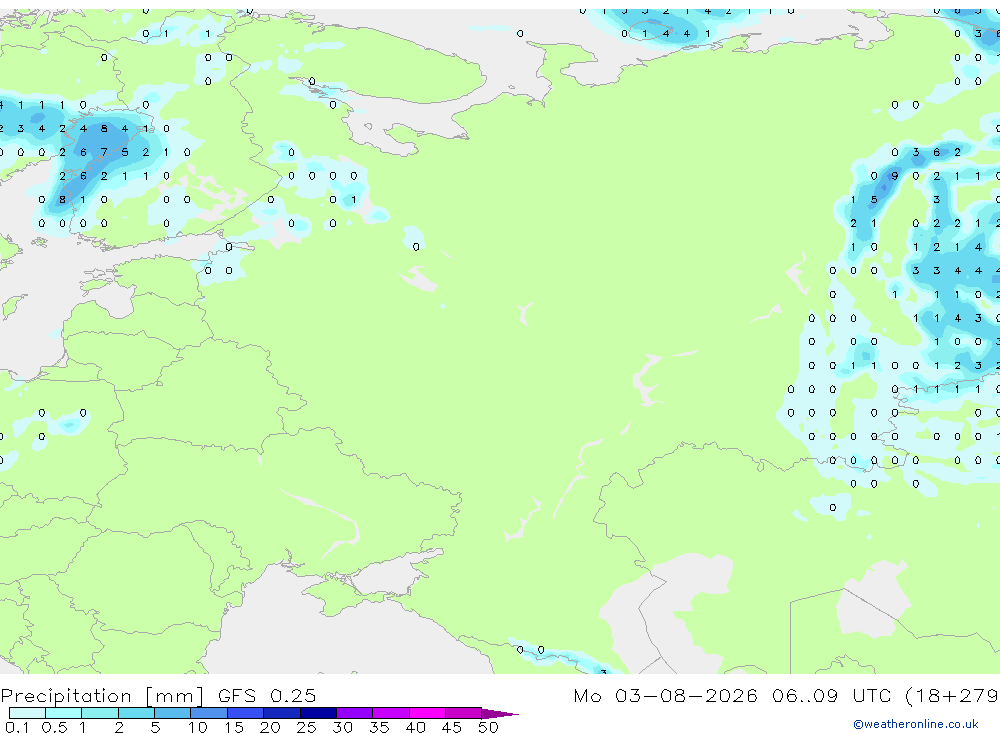Viewport: 1000px width, 733px height.
Task: Click the legend label '0.1'
Action: tap(17, 727)
